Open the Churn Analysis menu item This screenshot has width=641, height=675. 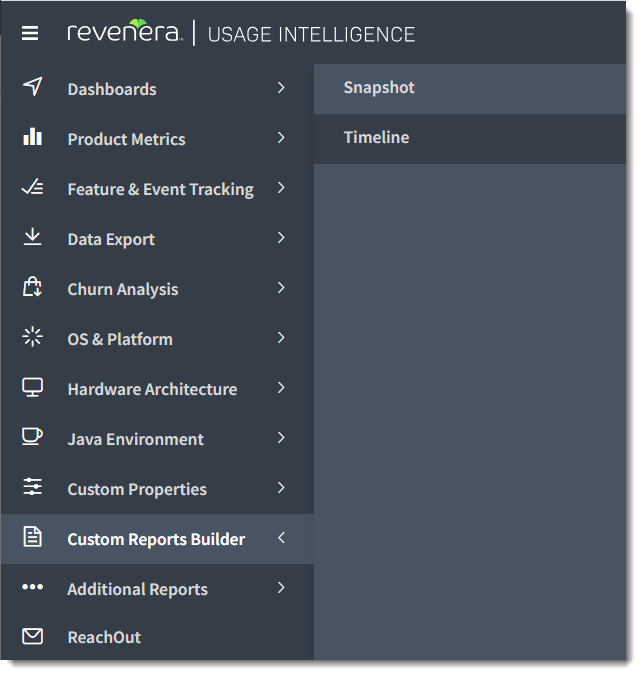[x=157, y=288]
